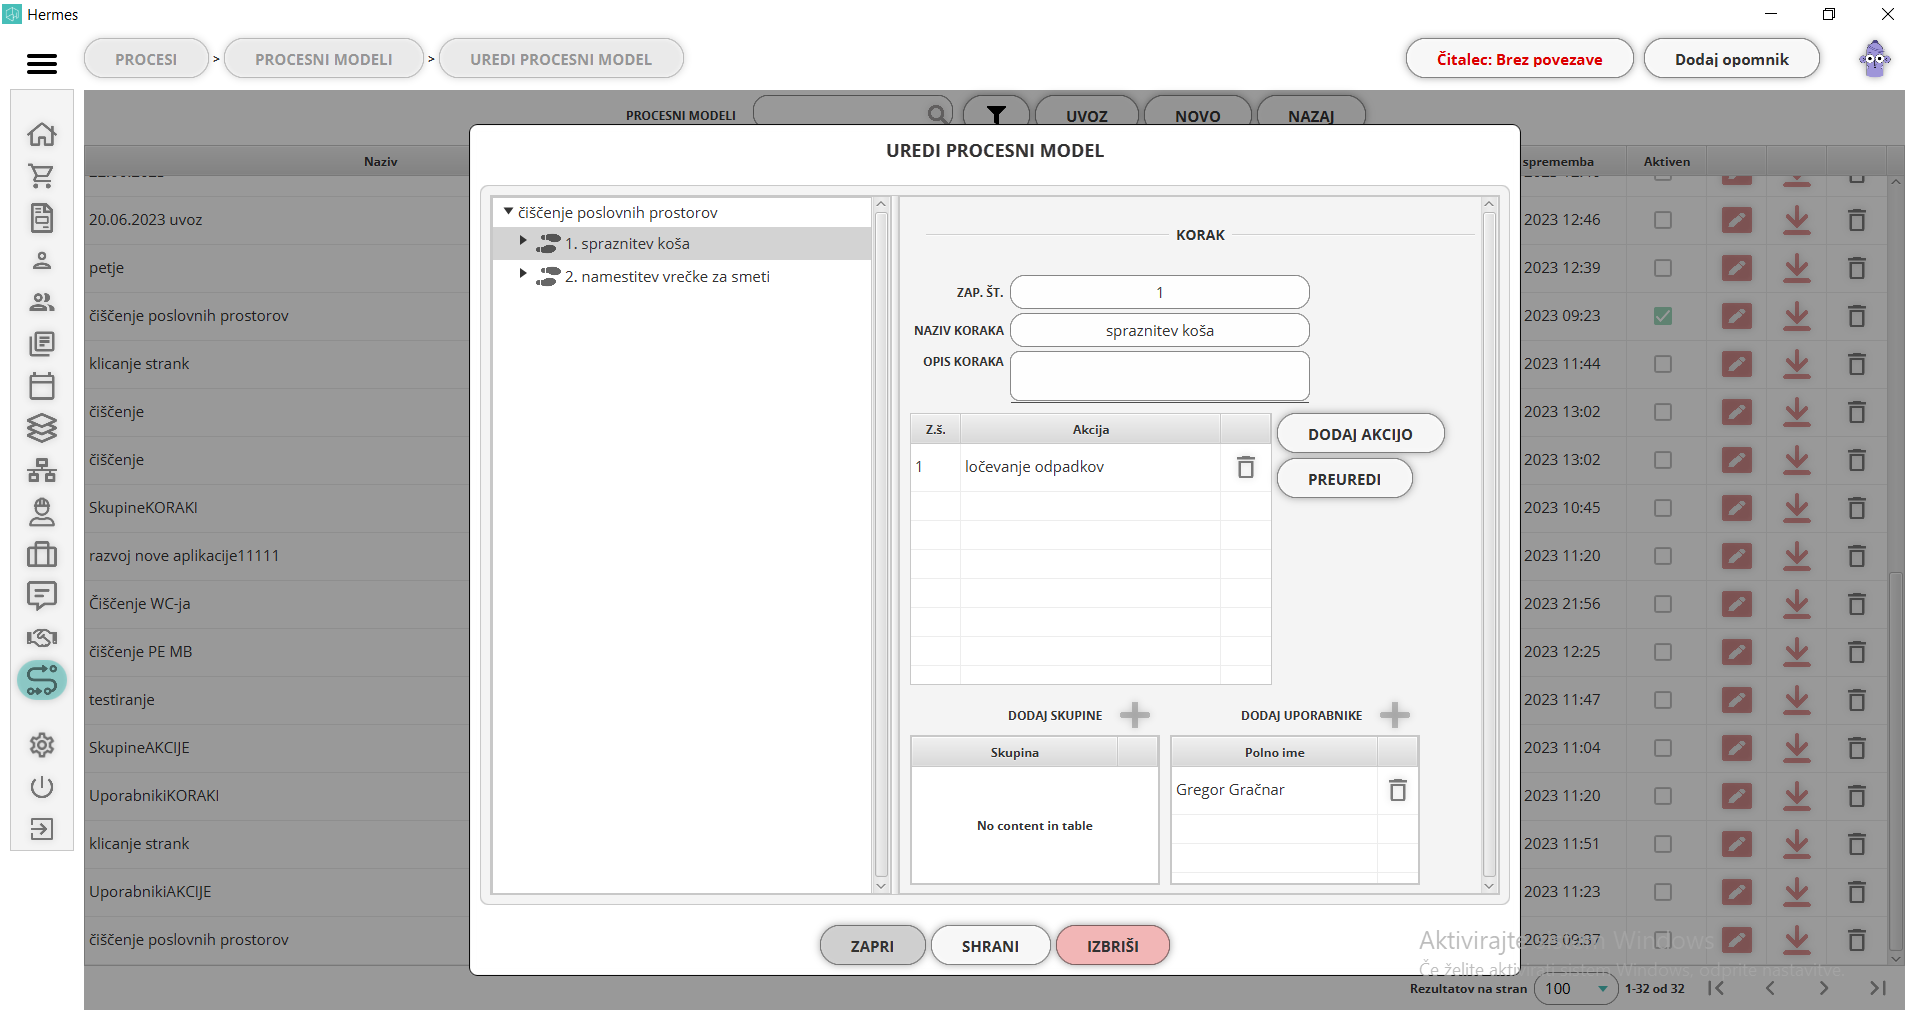Screen dimensions: 1916x1029
Task: Open shopping cart sidebar icon
Action: (x=42, y=176)
